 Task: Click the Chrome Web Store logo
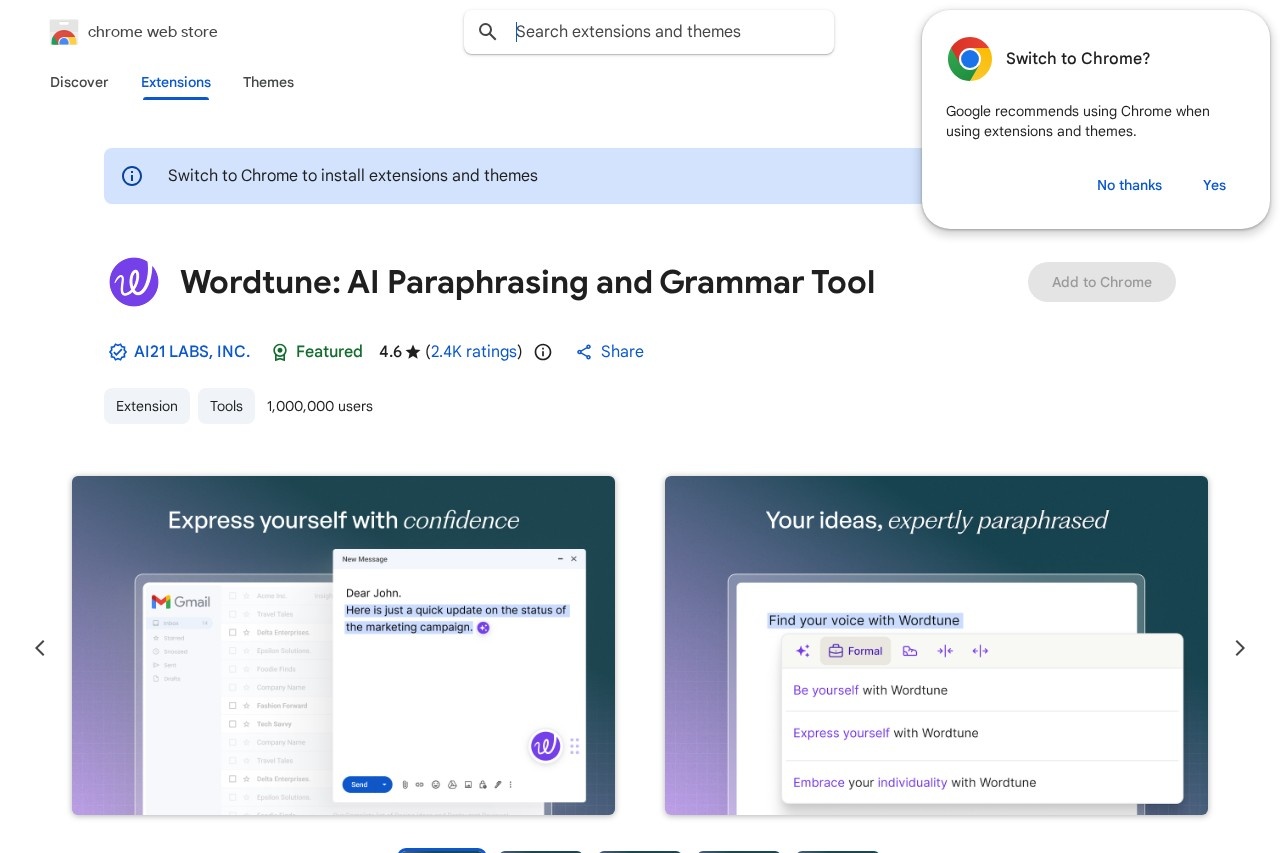point(64,32)
